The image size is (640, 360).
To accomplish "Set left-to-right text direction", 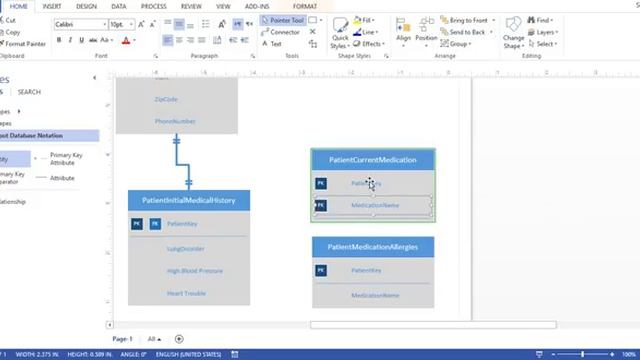I will [238, 24].
